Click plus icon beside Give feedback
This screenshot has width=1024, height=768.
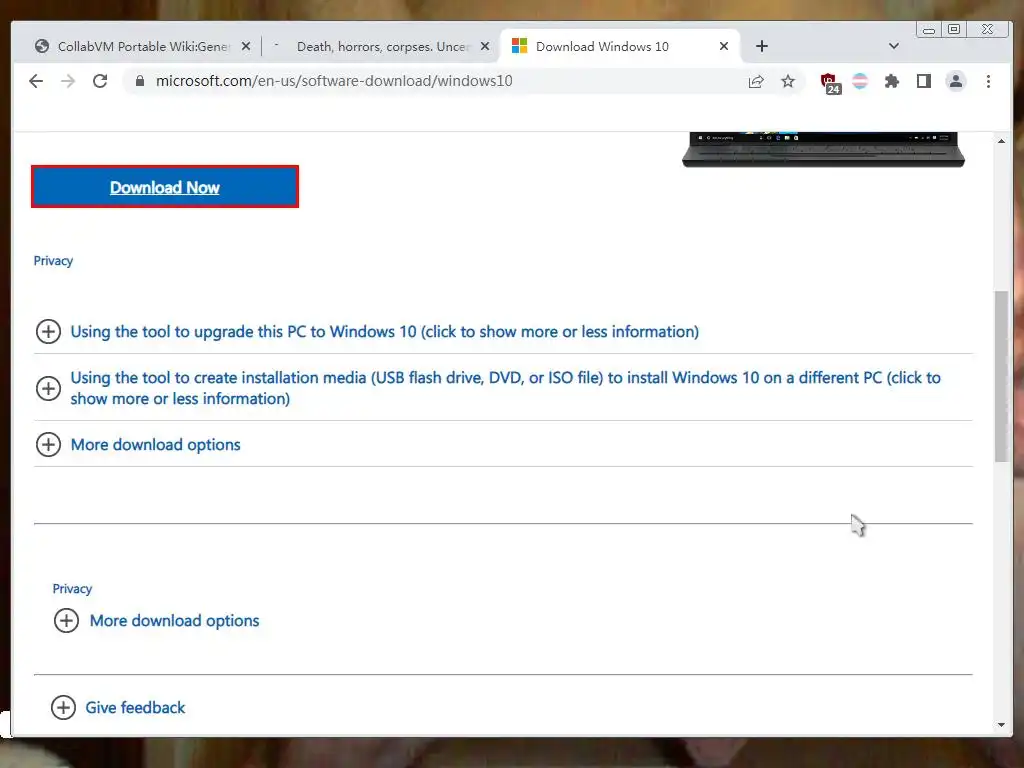pos(63,707)
